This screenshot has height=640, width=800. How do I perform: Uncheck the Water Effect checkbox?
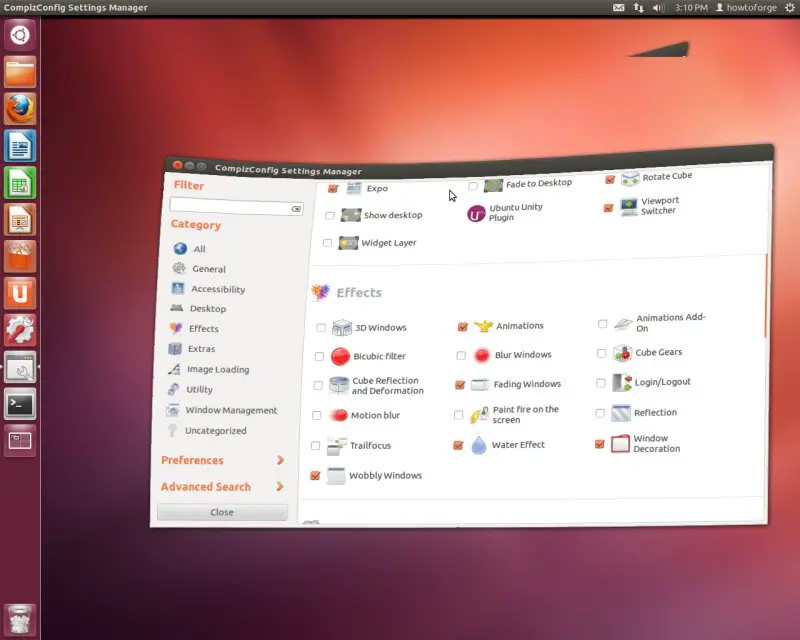tap(458, 446)
